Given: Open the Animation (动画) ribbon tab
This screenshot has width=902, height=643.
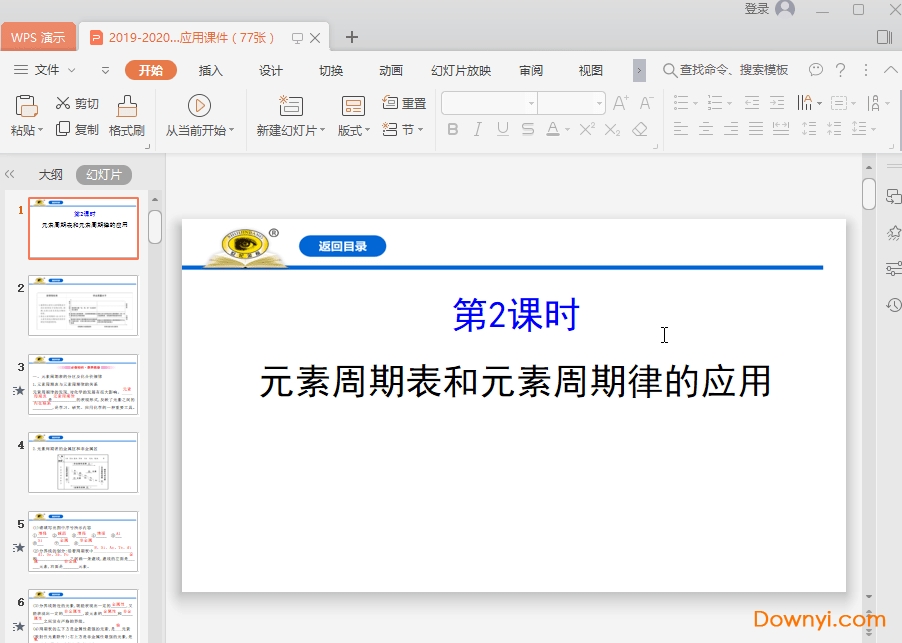Looking at the screenshot, I should coord(390,70).
